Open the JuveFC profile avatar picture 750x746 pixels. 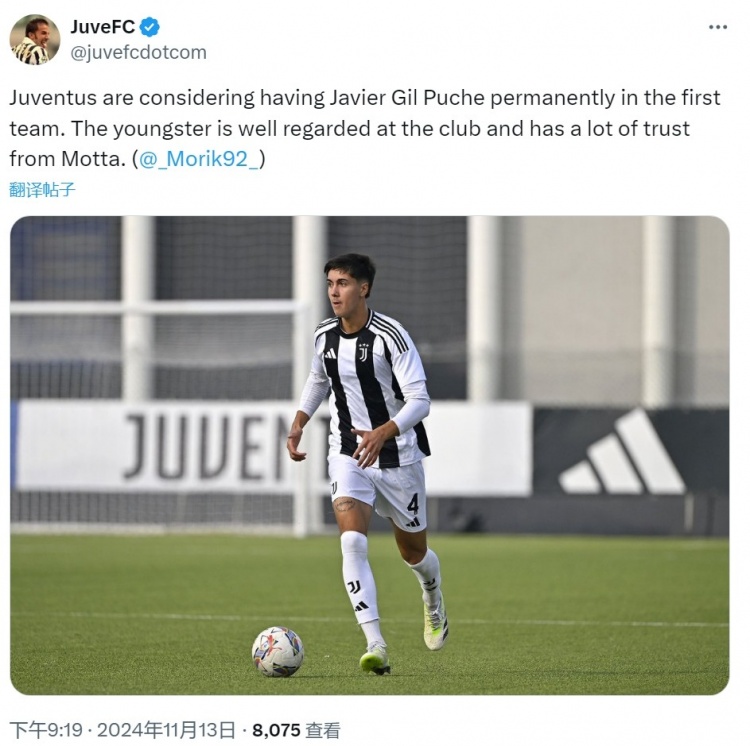[35, 40]
